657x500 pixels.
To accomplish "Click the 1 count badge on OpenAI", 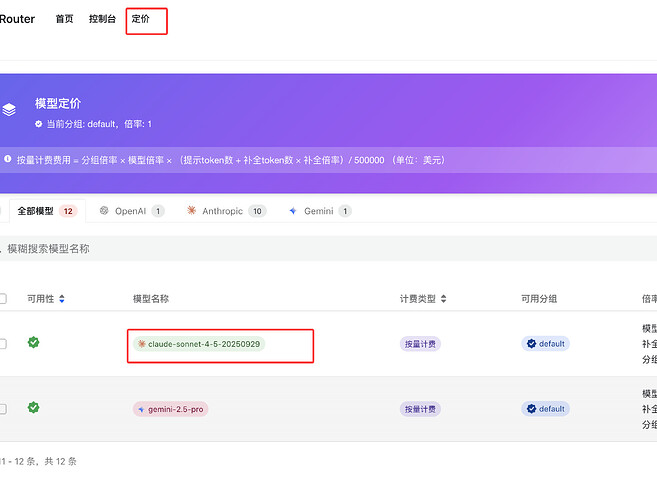I will pos(158,211).
